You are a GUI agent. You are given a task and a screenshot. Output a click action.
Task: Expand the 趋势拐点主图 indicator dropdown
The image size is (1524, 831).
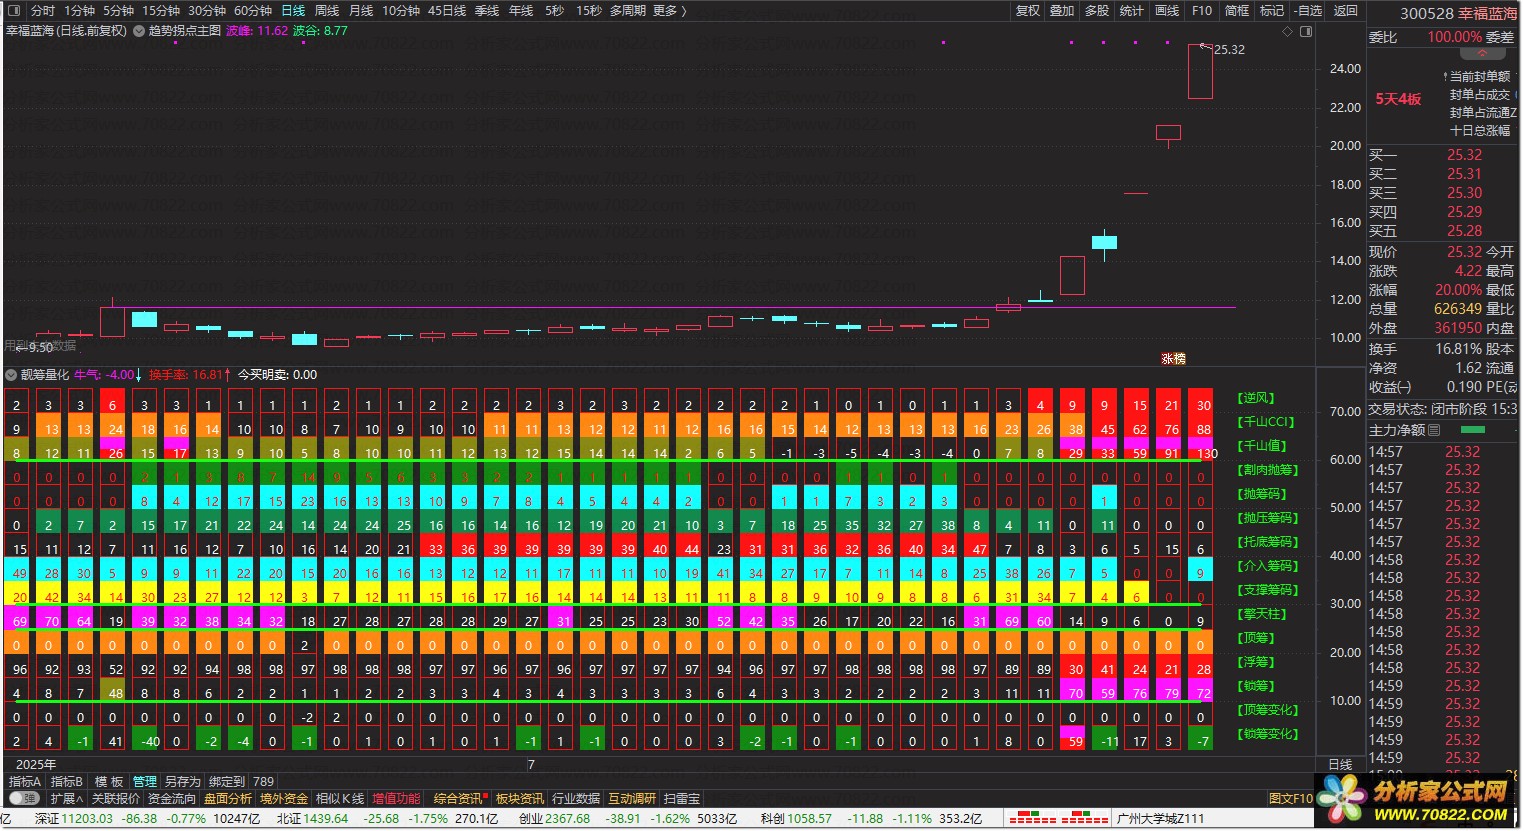(139, 31)
